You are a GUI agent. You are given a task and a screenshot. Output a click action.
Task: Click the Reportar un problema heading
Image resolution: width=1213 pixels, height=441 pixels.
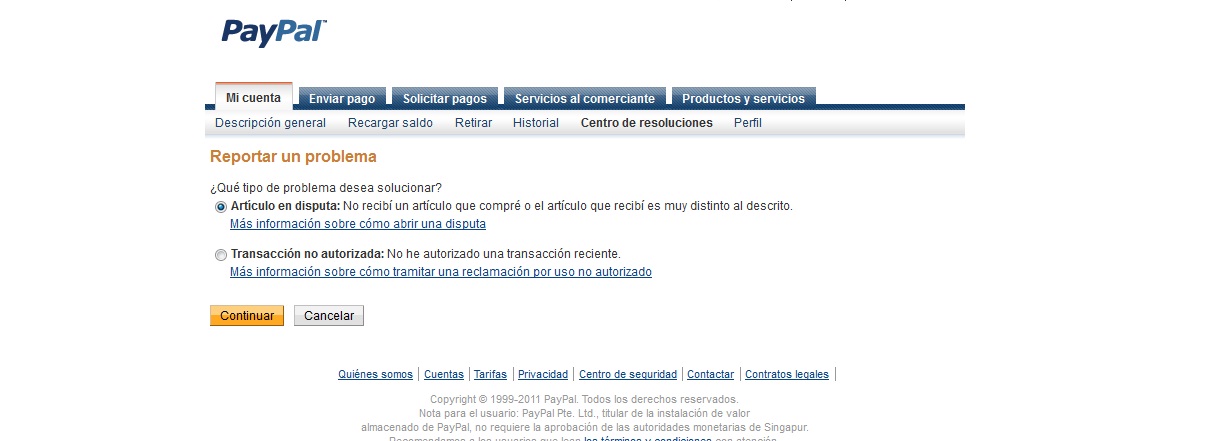pyautogui.click(x=293, y=157)
